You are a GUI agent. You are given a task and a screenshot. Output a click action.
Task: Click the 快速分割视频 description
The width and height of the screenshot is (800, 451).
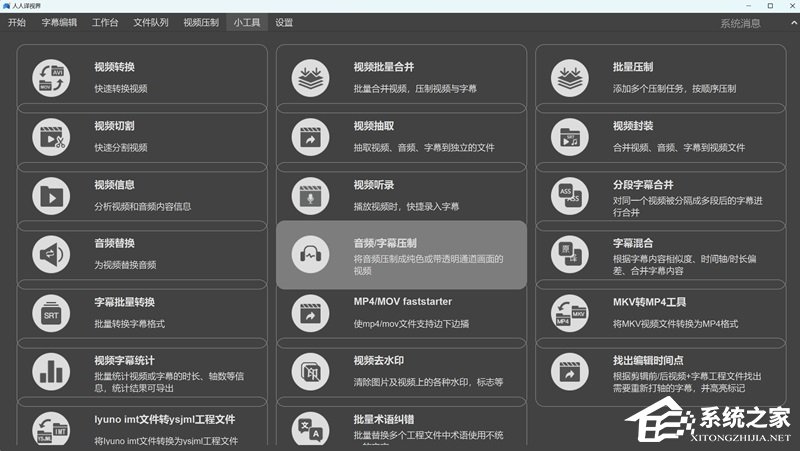121,147
